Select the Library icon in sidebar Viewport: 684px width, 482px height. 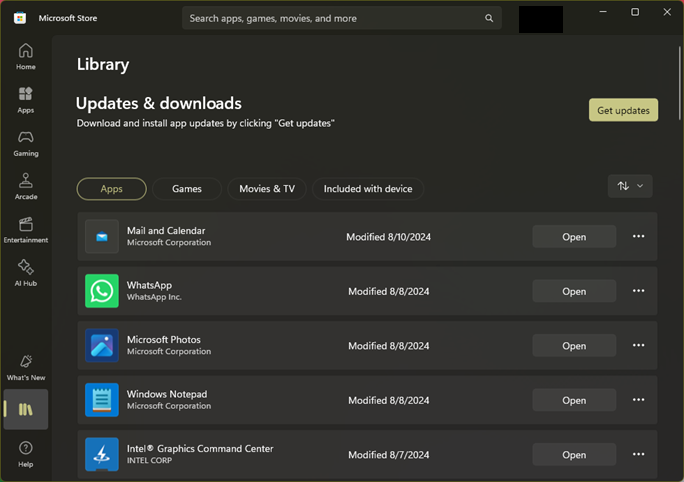coord(26,409)
